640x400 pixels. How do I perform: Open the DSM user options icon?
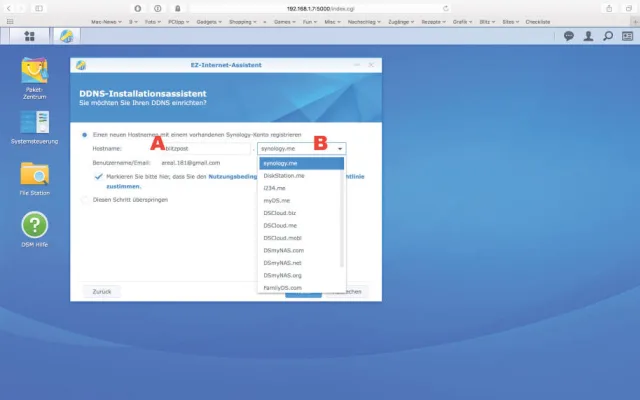coord(588,36)
